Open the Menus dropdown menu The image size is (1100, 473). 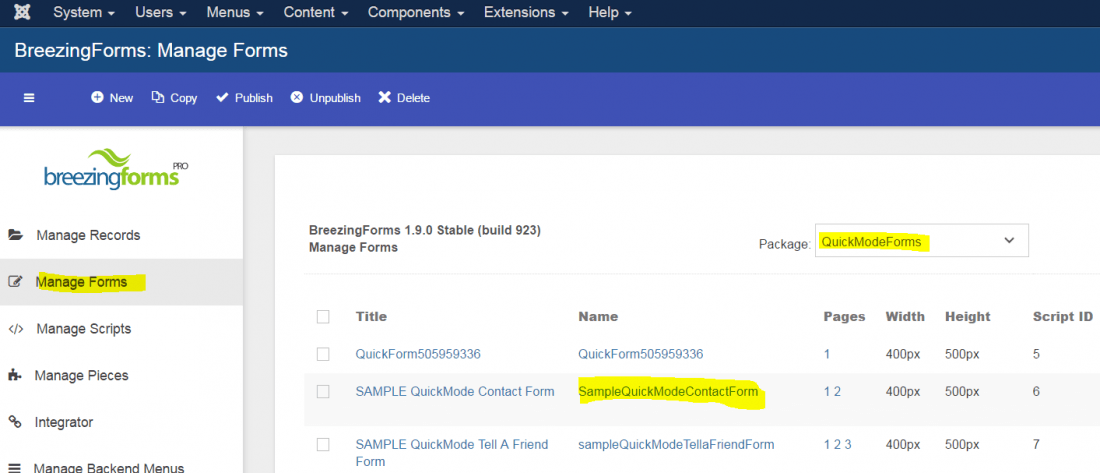coord(235,13)
